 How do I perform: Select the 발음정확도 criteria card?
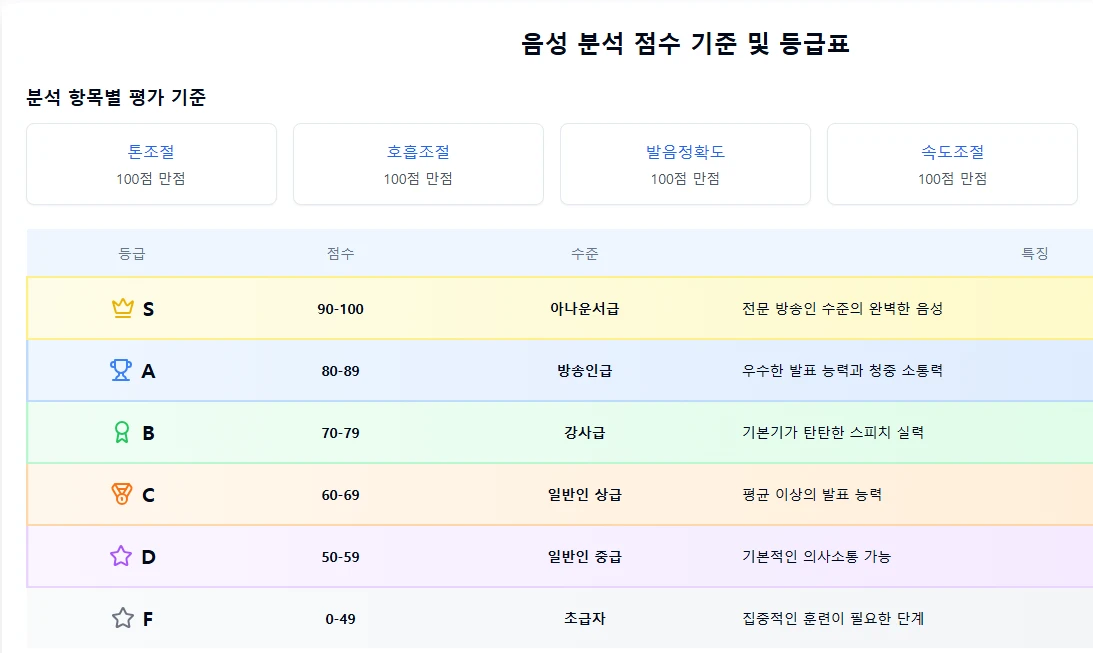click(x=685, y=164)
